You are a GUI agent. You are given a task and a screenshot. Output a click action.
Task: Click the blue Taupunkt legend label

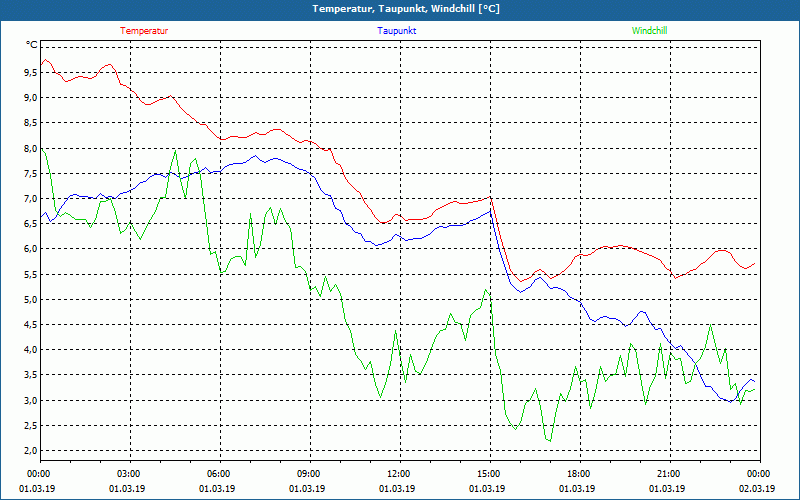(x=396, y=31)
